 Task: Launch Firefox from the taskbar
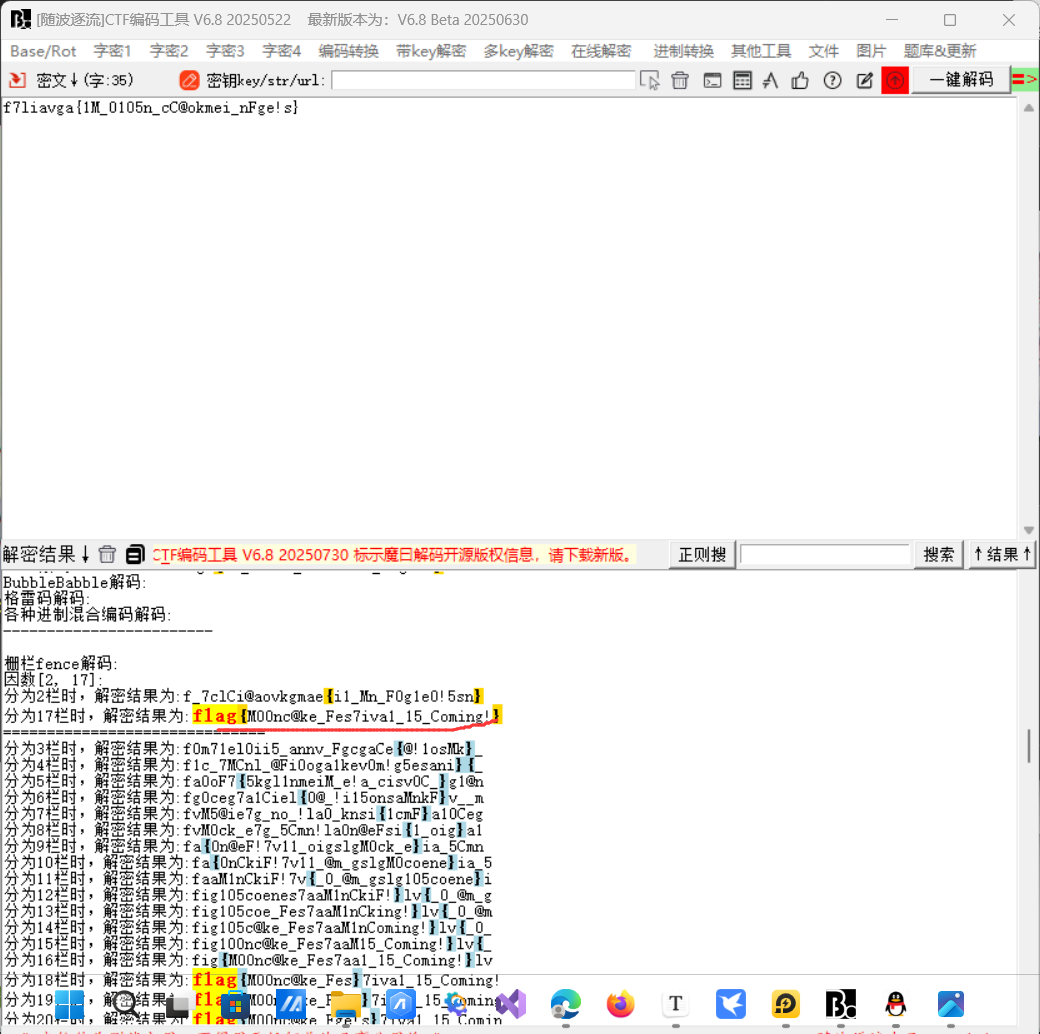(x=621, y=1003)
